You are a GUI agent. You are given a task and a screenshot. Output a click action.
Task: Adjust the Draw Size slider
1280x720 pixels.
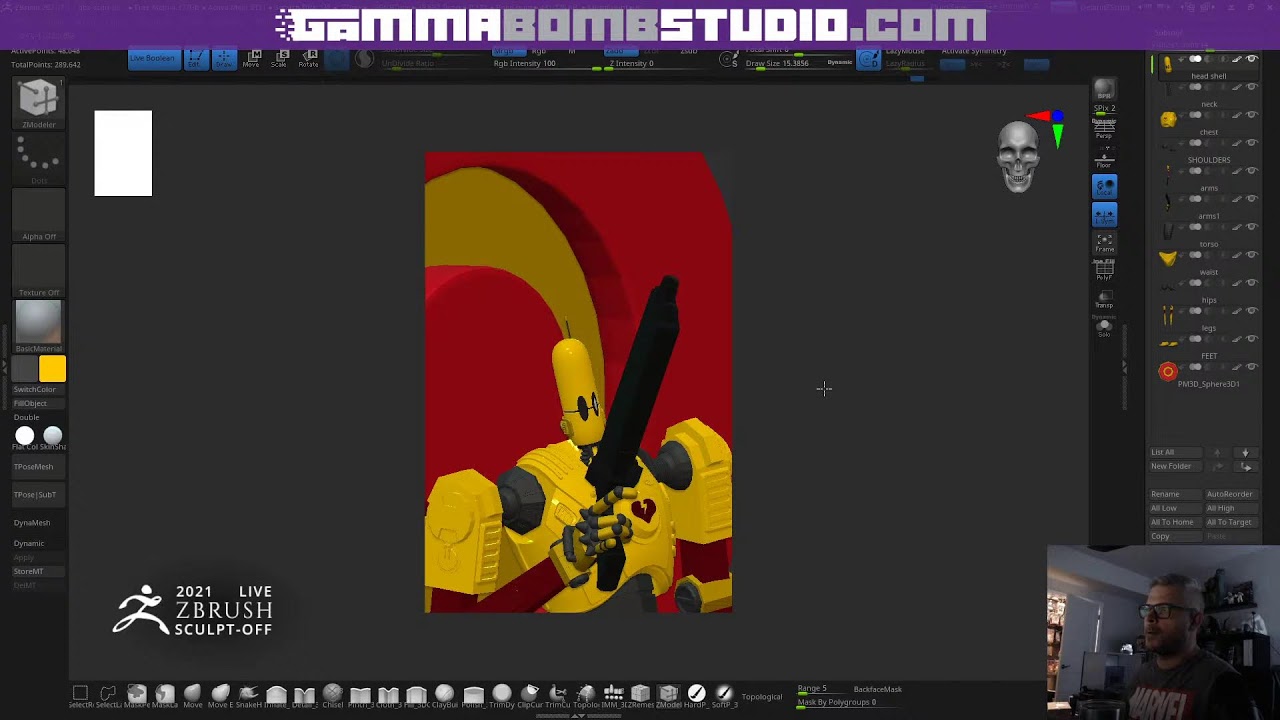[800, 64]
